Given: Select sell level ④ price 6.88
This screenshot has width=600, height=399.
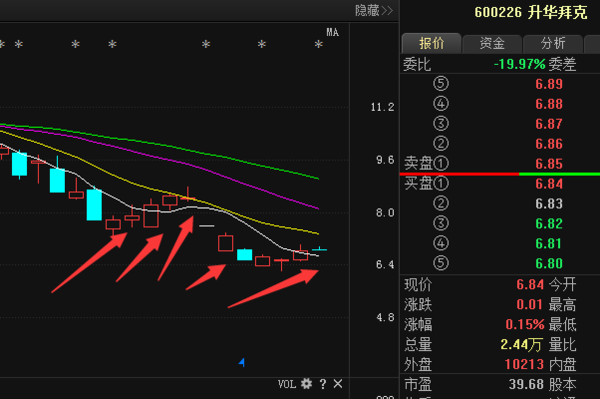Looking at the screenshot, I should [549, 104].
